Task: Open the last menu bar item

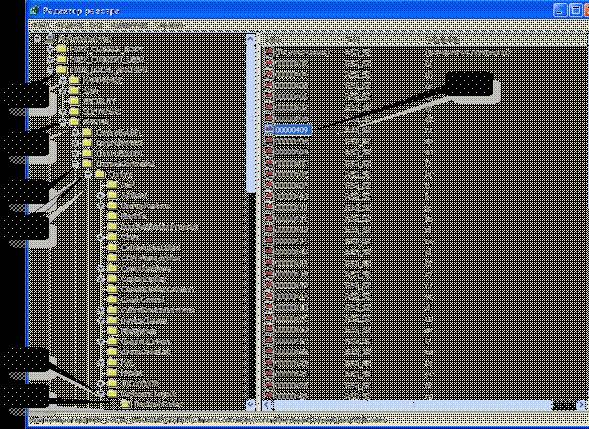Action: click(170, 26)
